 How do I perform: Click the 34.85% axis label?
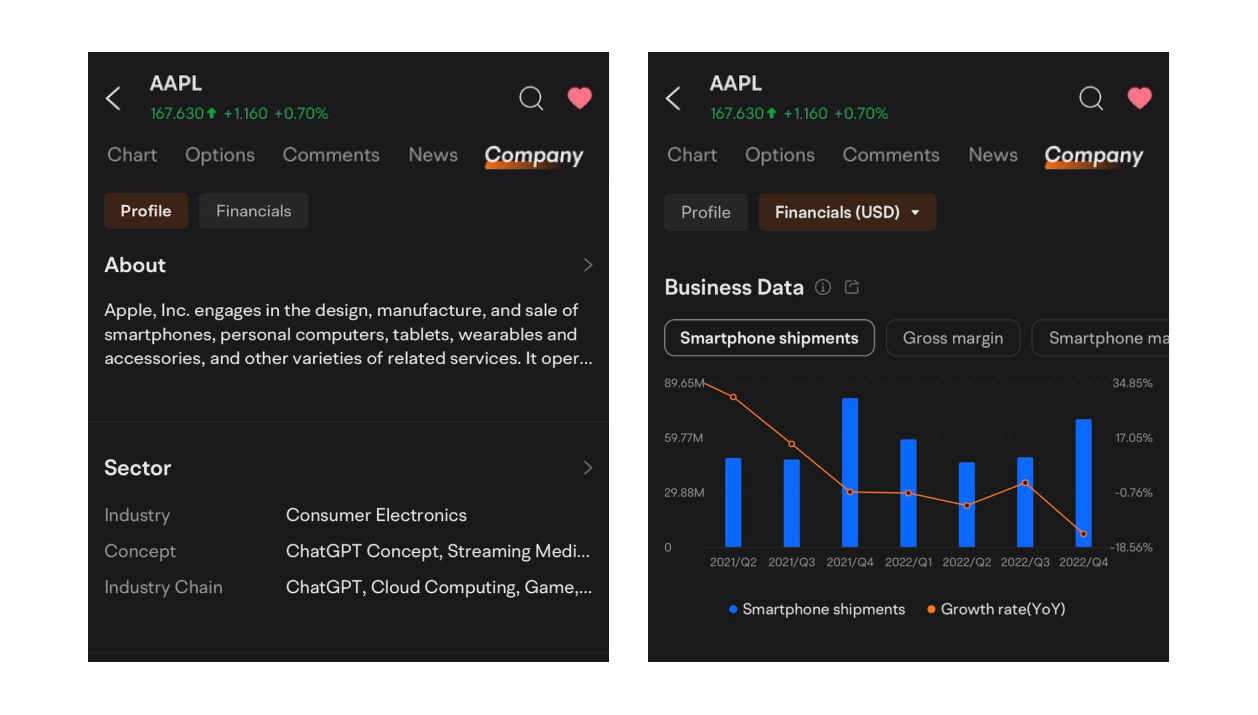1133,383
